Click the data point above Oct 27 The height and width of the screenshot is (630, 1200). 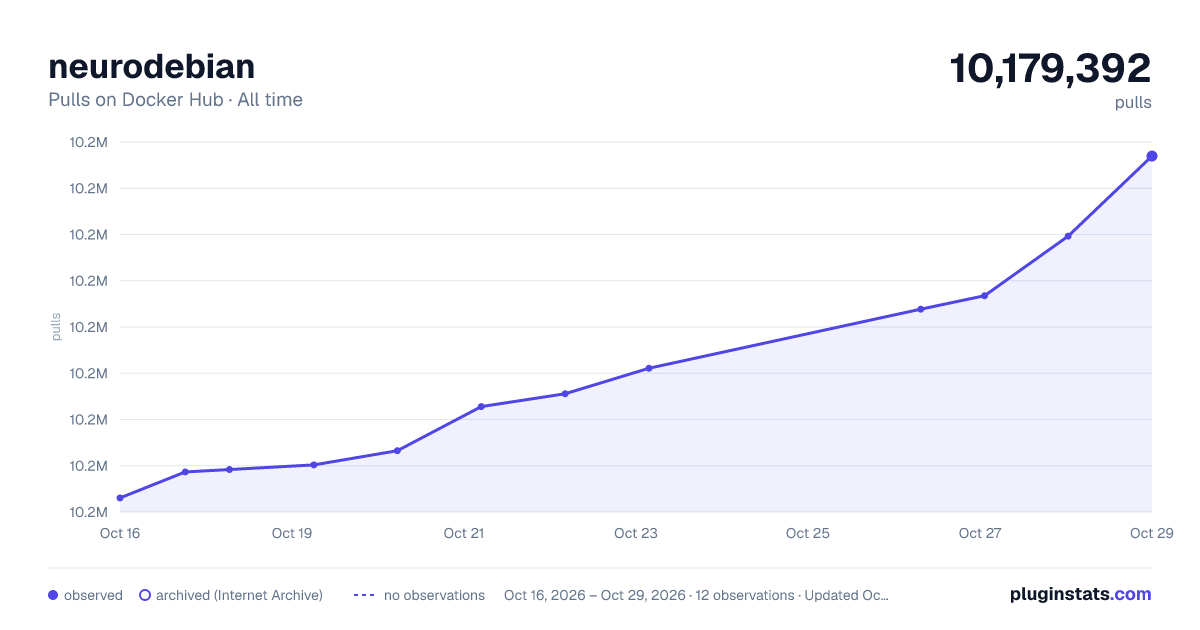pyautogui.click(x=984, y=296)
